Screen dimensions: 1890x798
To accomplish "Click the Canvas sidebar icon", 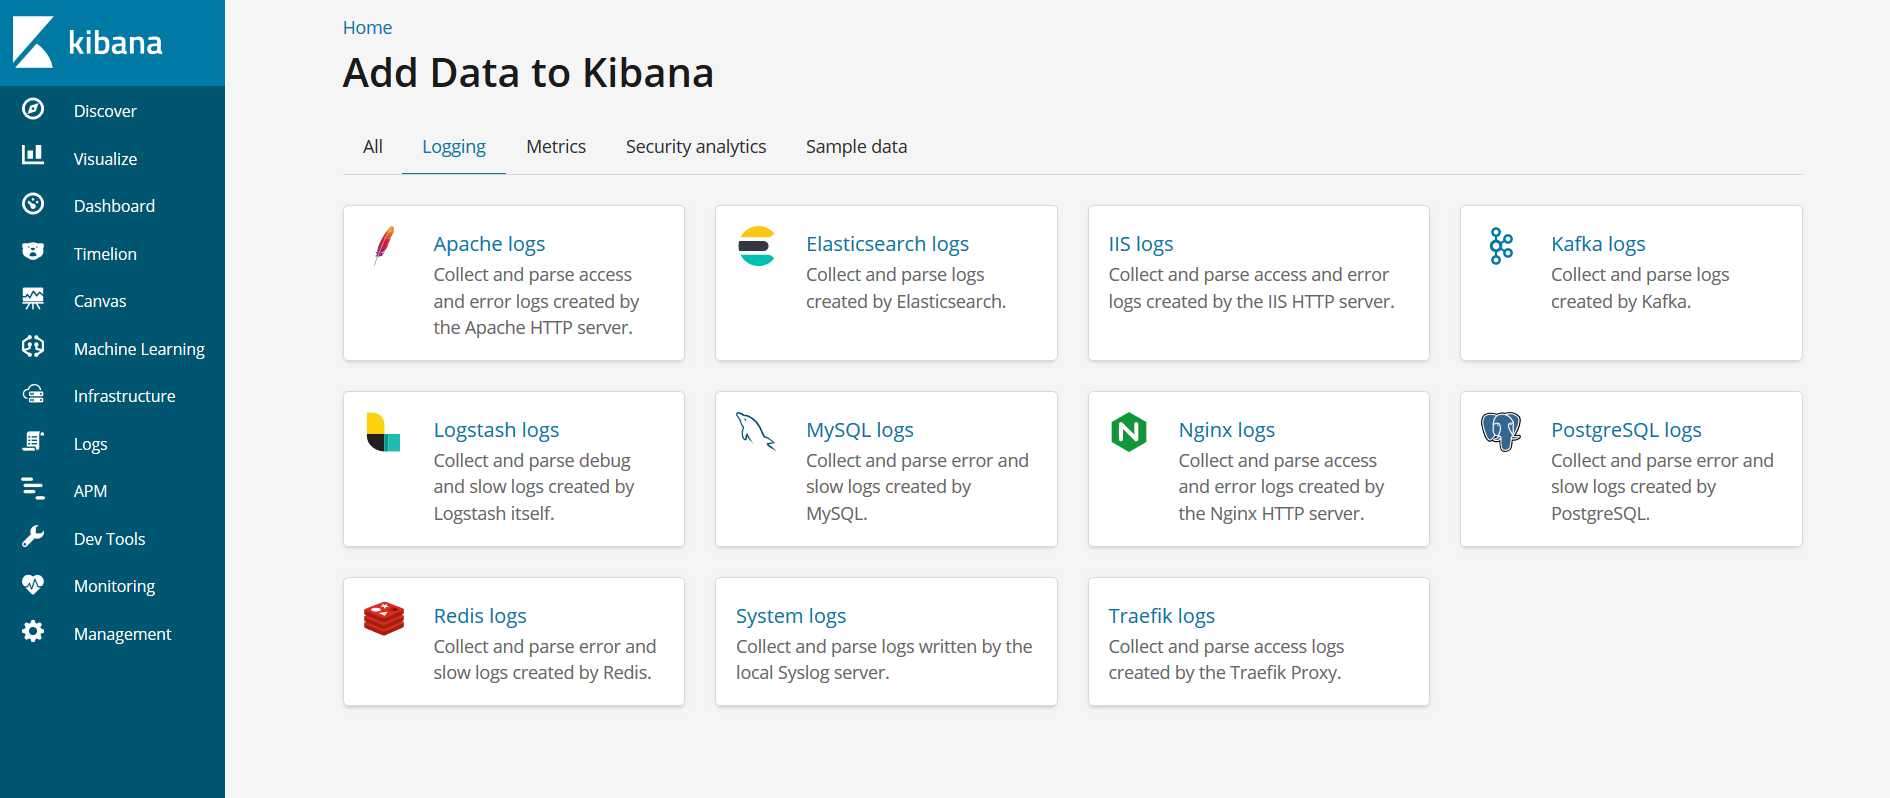I will pos(33,298).
